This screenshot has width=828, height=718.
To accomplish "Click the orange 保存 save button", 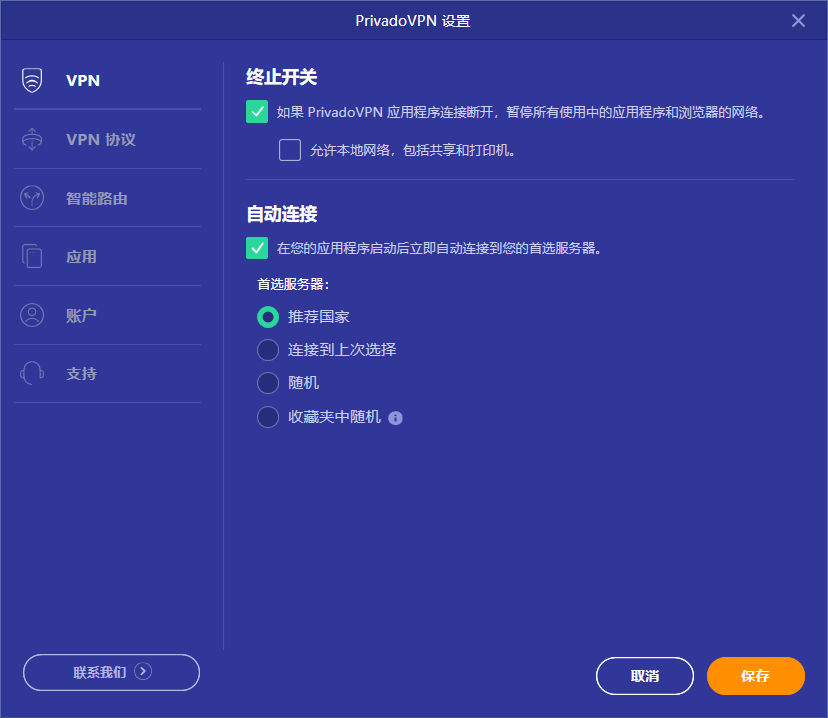I will tap(756, 676).
